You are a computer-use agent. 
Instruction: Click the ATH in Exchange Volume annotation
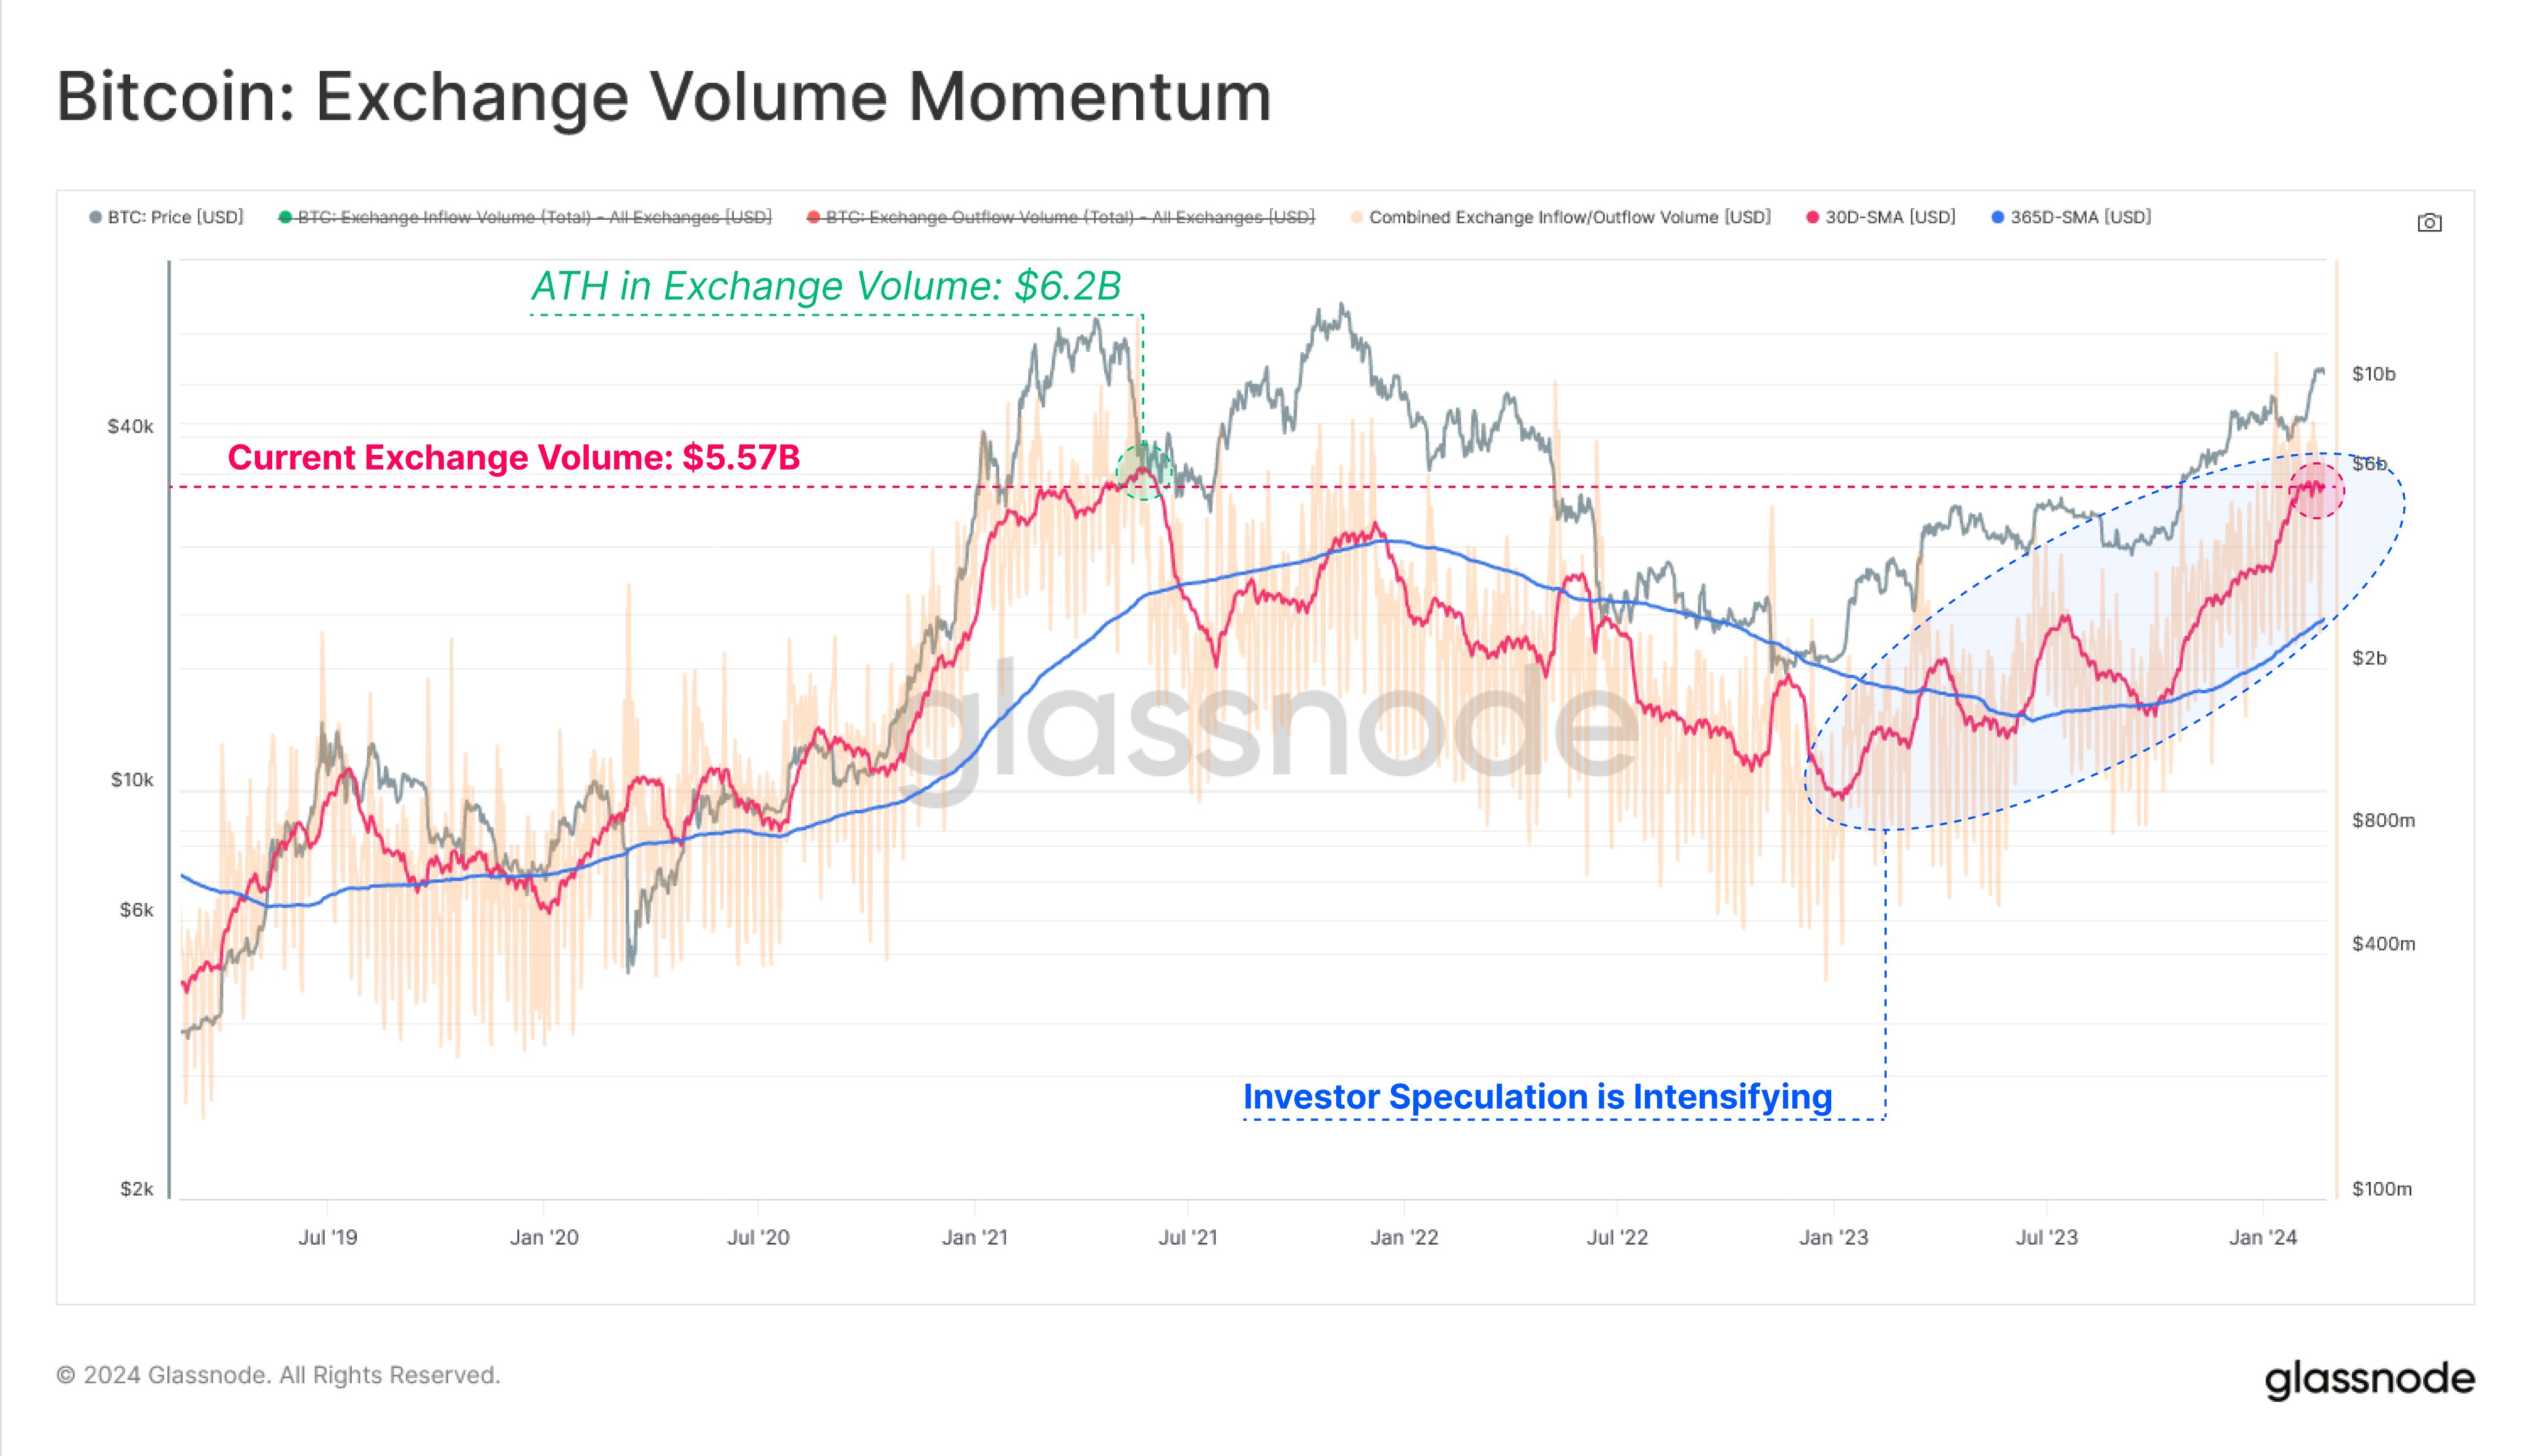coord(826,286)
